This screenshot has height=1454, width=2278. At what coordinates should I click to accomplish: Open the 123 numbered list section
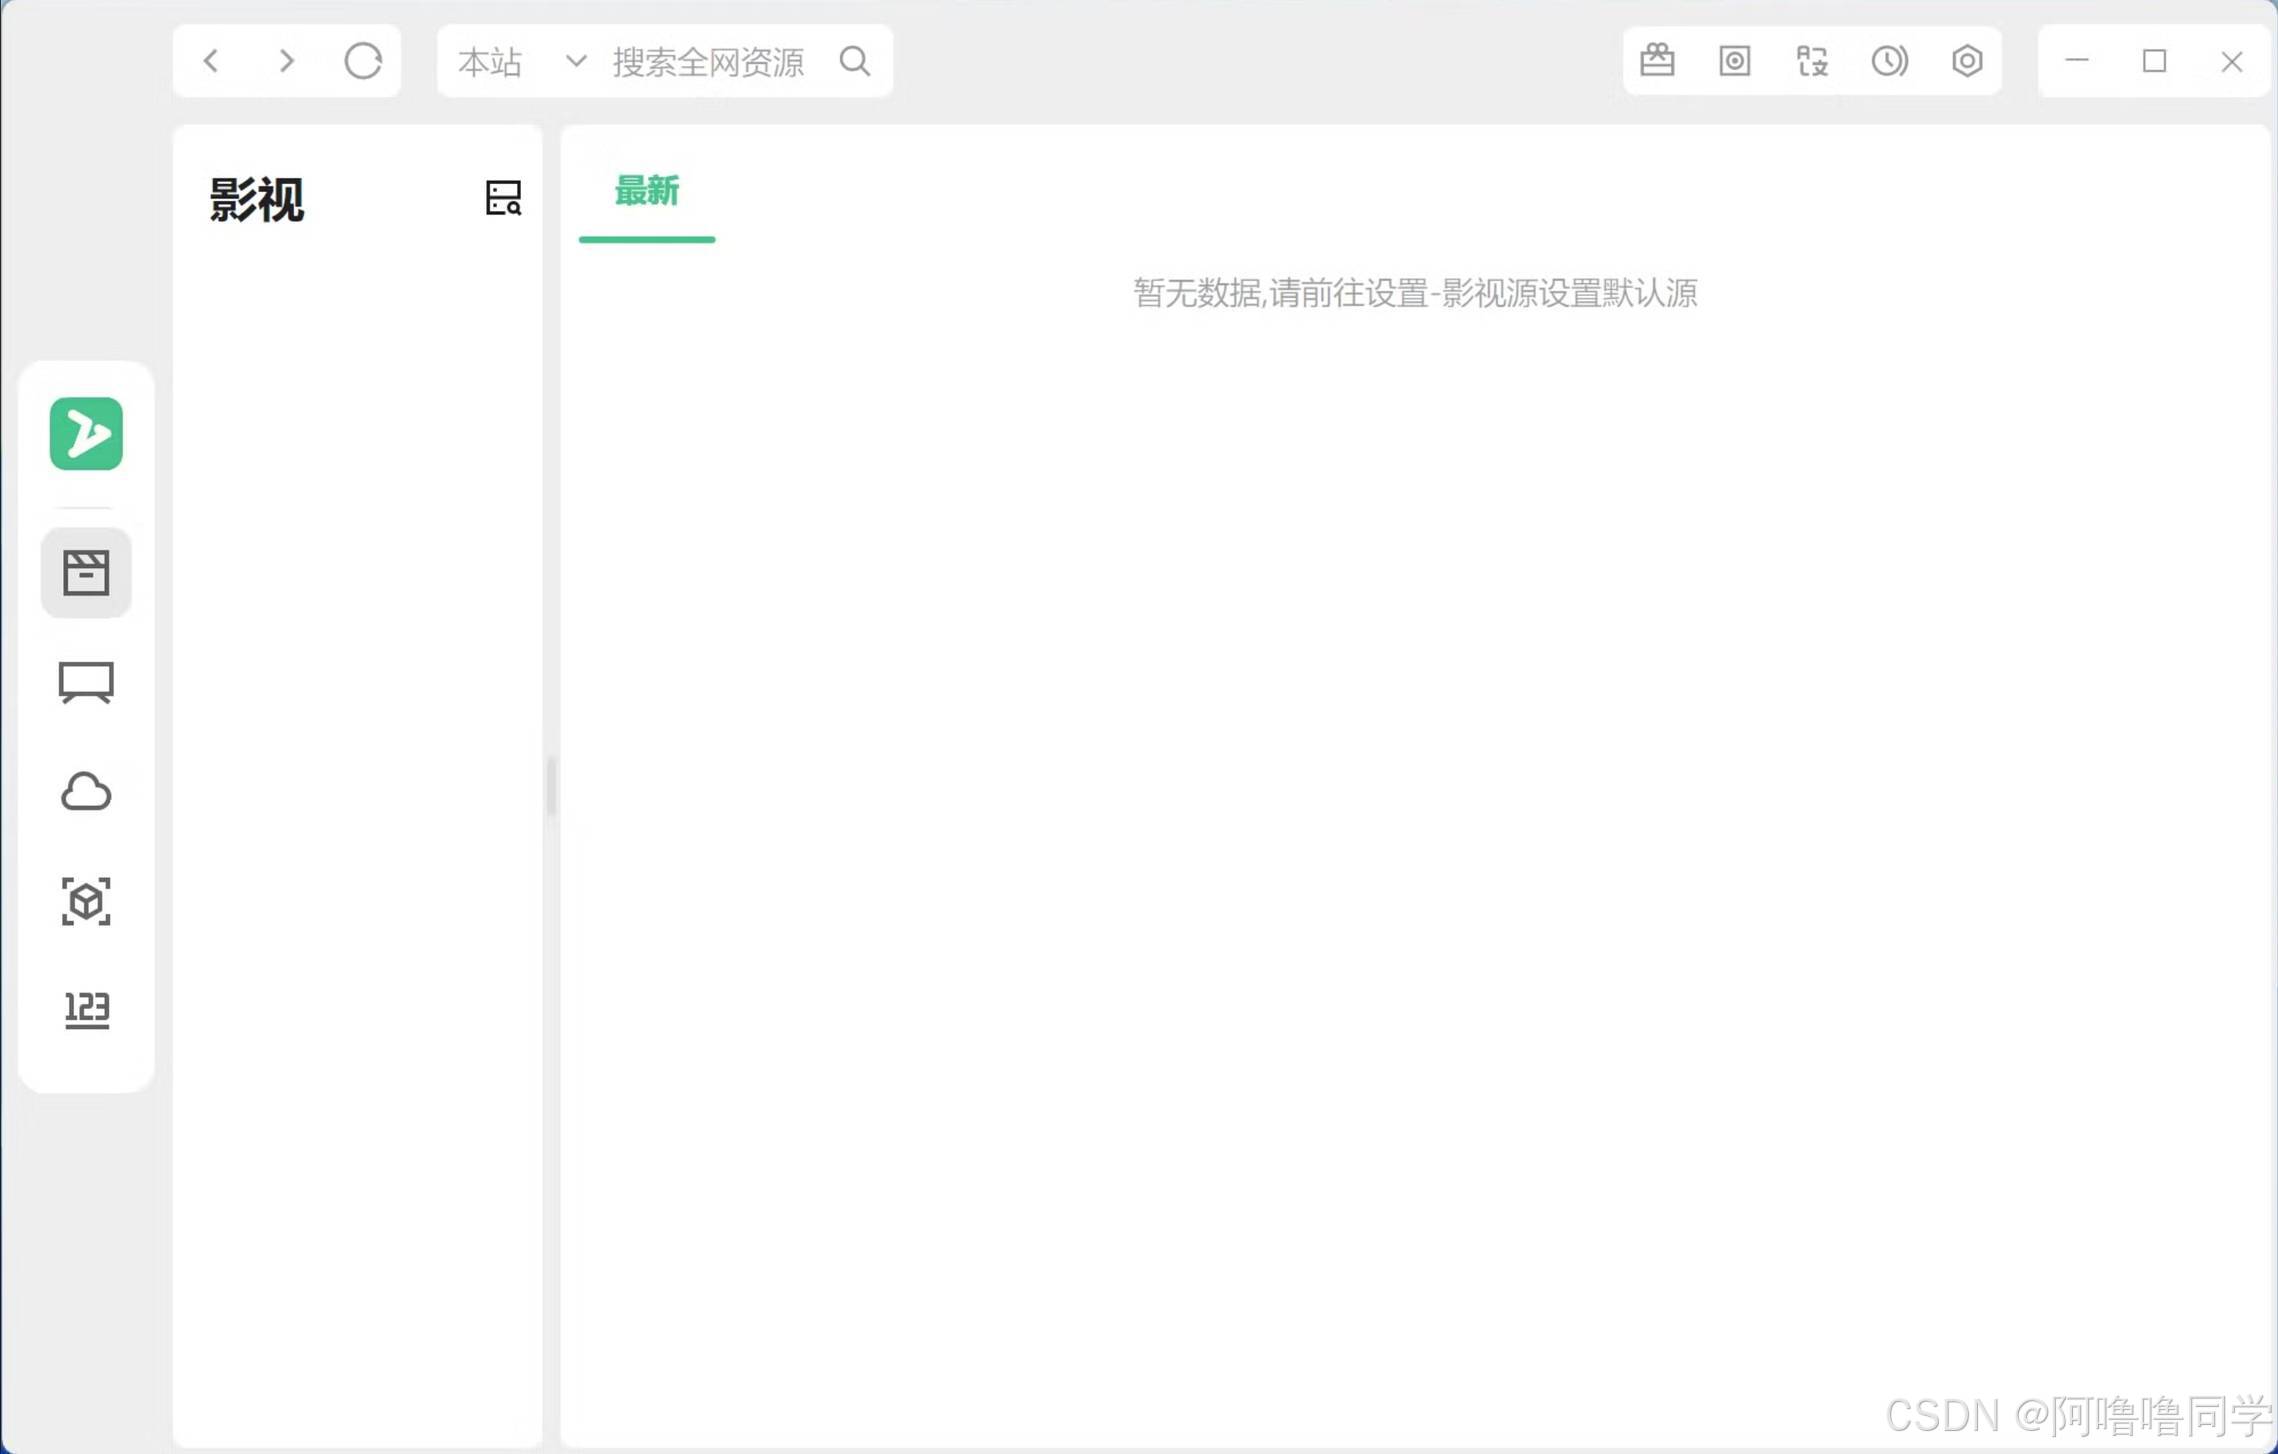pos(86,1010)
